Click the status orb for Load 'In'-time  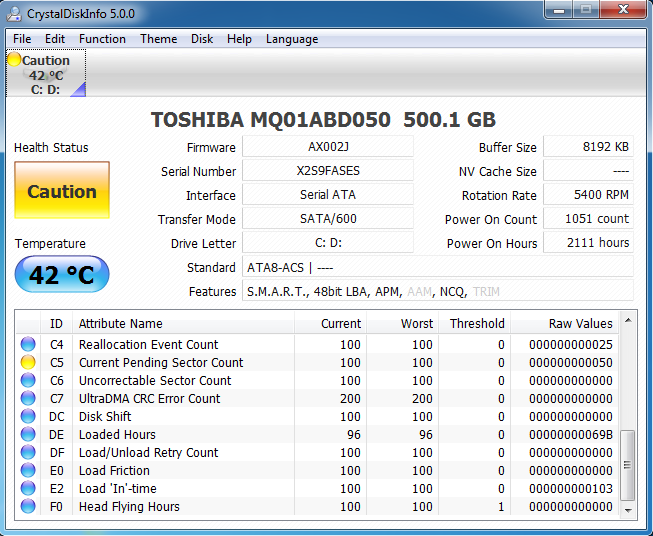pyautogui.click(x=28, y=488)
